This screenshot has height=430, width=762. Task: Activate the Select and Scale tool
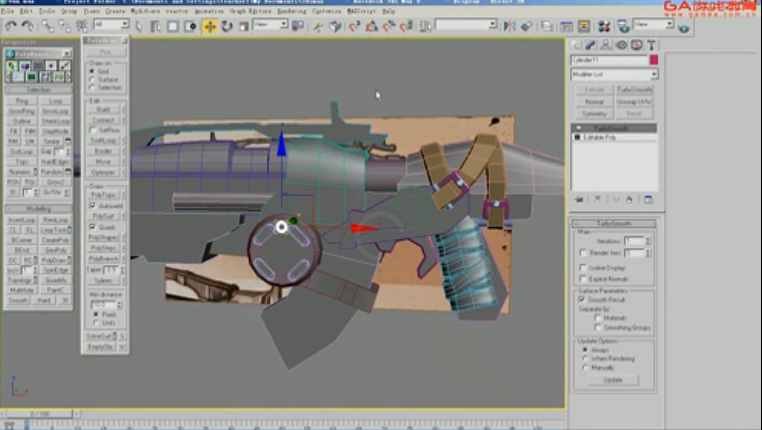(243, 26)
